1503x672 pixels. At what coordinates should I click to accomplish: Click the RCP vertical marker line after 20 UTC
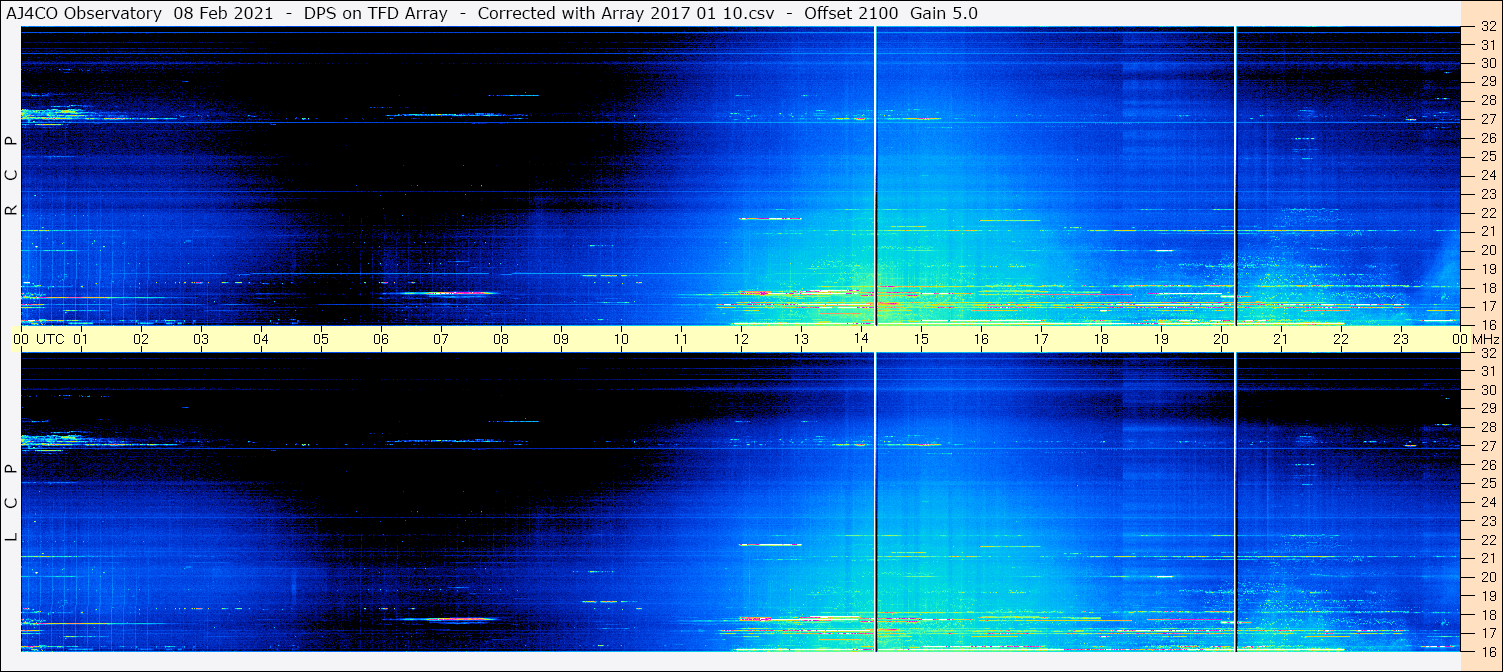[1236, 176]
